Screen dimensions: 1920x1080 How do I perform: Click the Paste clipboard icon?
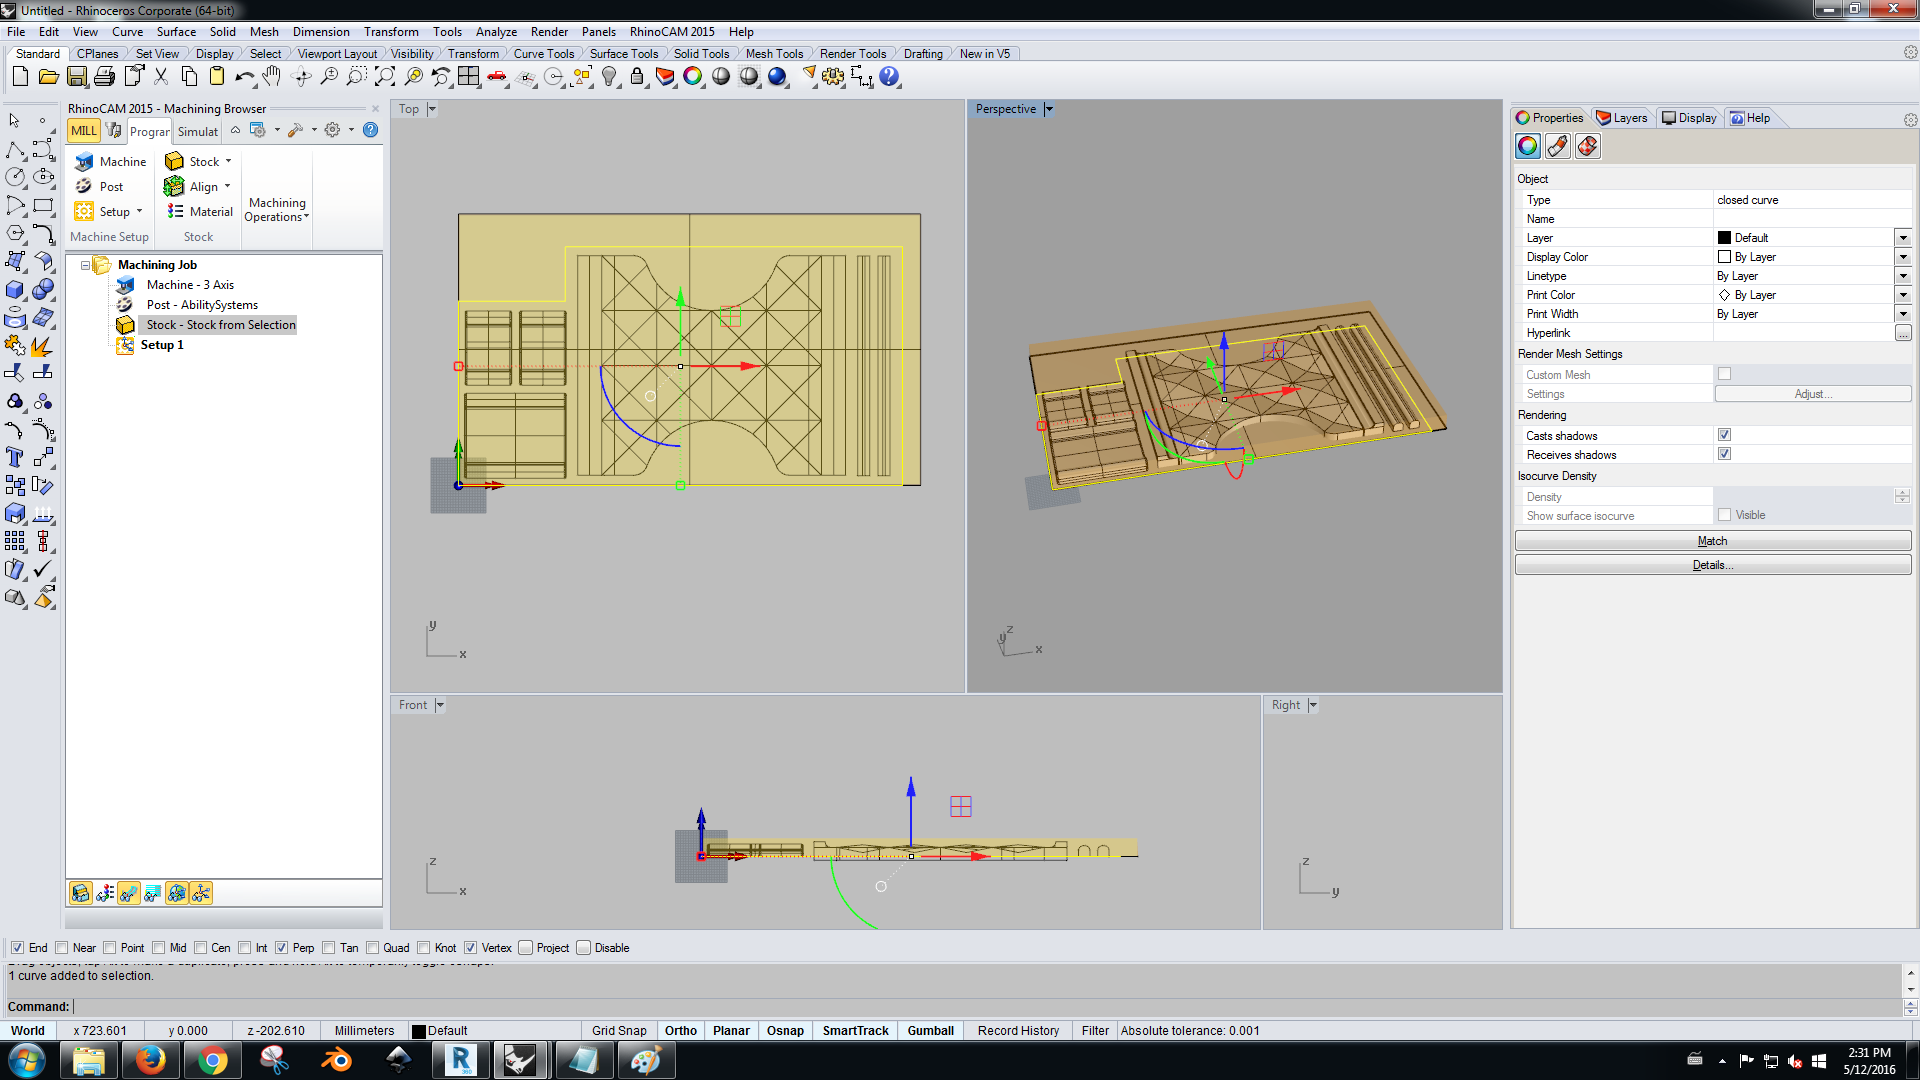tap(216, 76)
